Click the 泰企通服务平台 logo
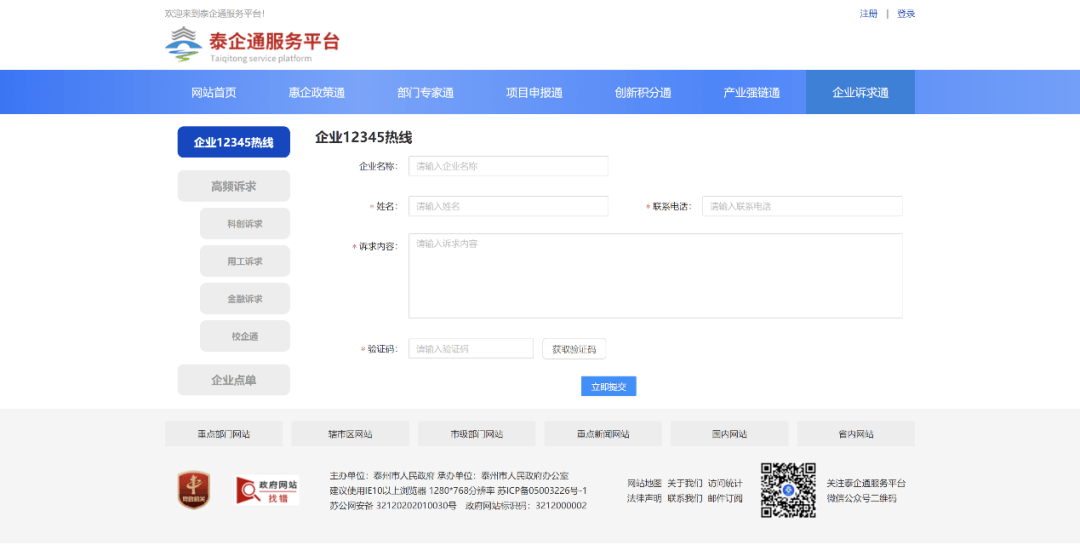Viewport: 1080px width, 545px height. (x=252, y=45)
